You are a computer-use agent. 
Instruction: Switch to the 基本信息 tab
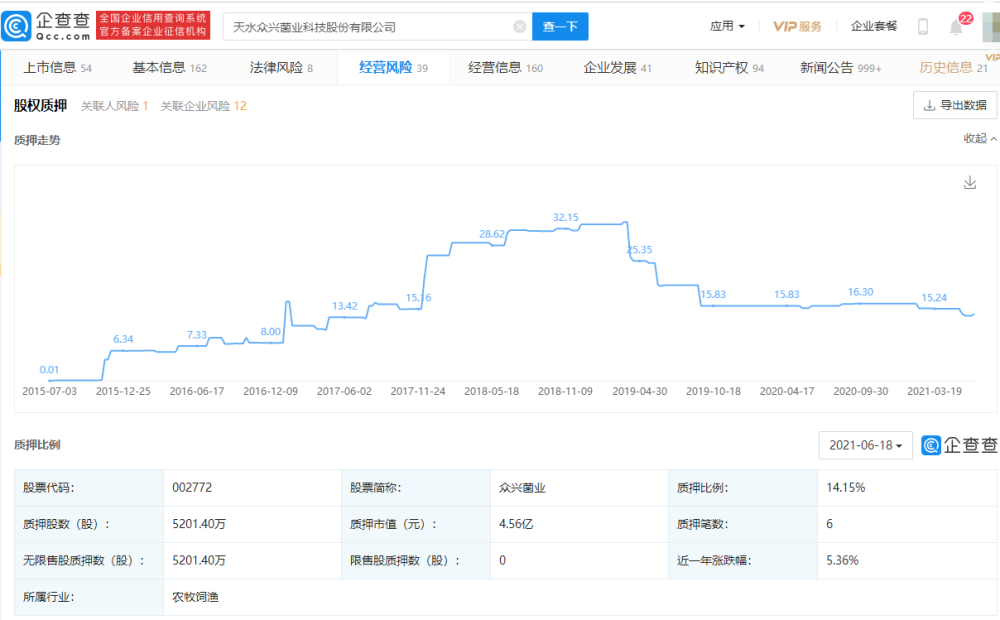[x=169, y=68]
